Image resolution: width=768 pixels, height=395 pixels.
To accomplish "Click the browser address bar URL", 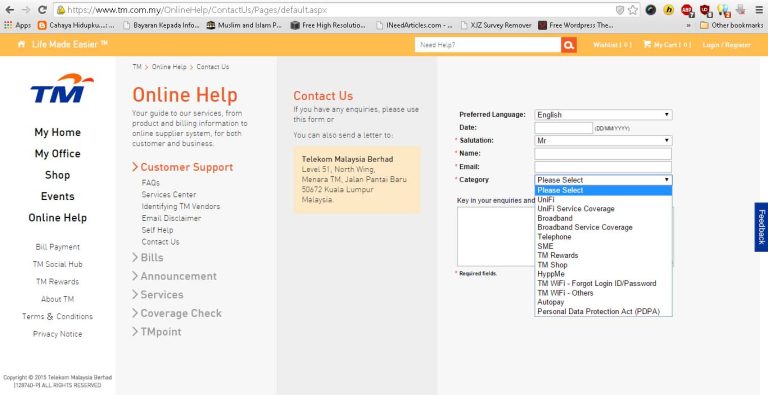I will pyautogui.click(x=197, y=10).
